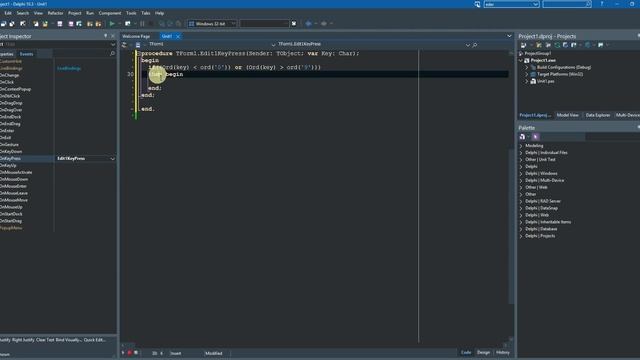Click the Save icon in main toolbar
The image size is (640, 360).
coord(60,24)
